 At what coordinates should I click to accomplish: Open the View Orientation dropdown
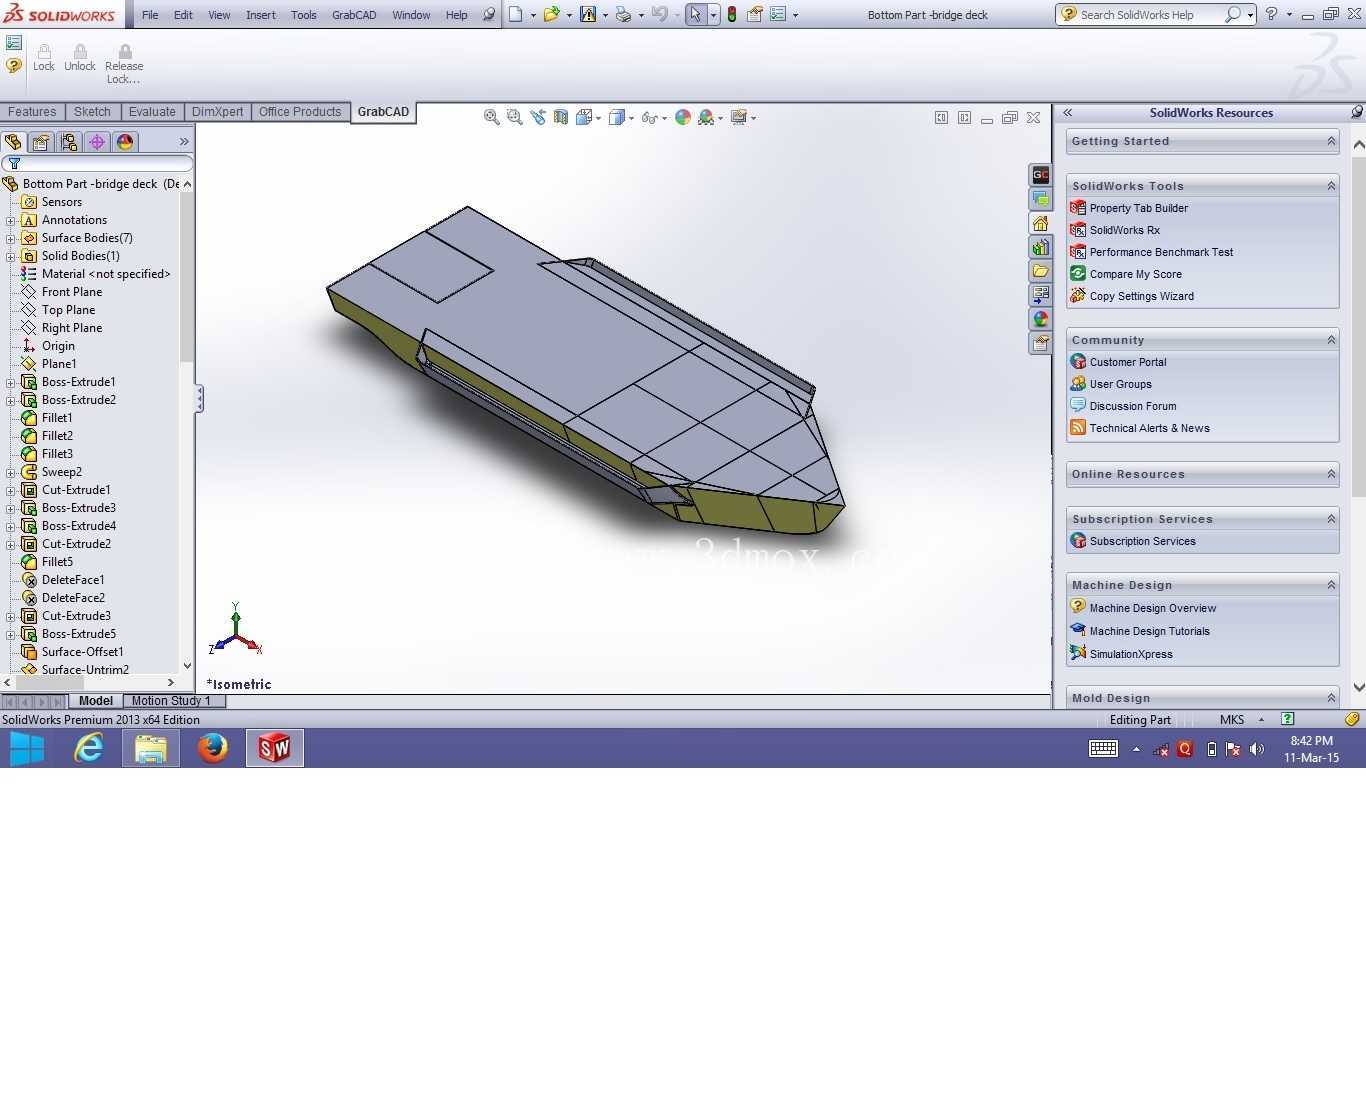598,118
